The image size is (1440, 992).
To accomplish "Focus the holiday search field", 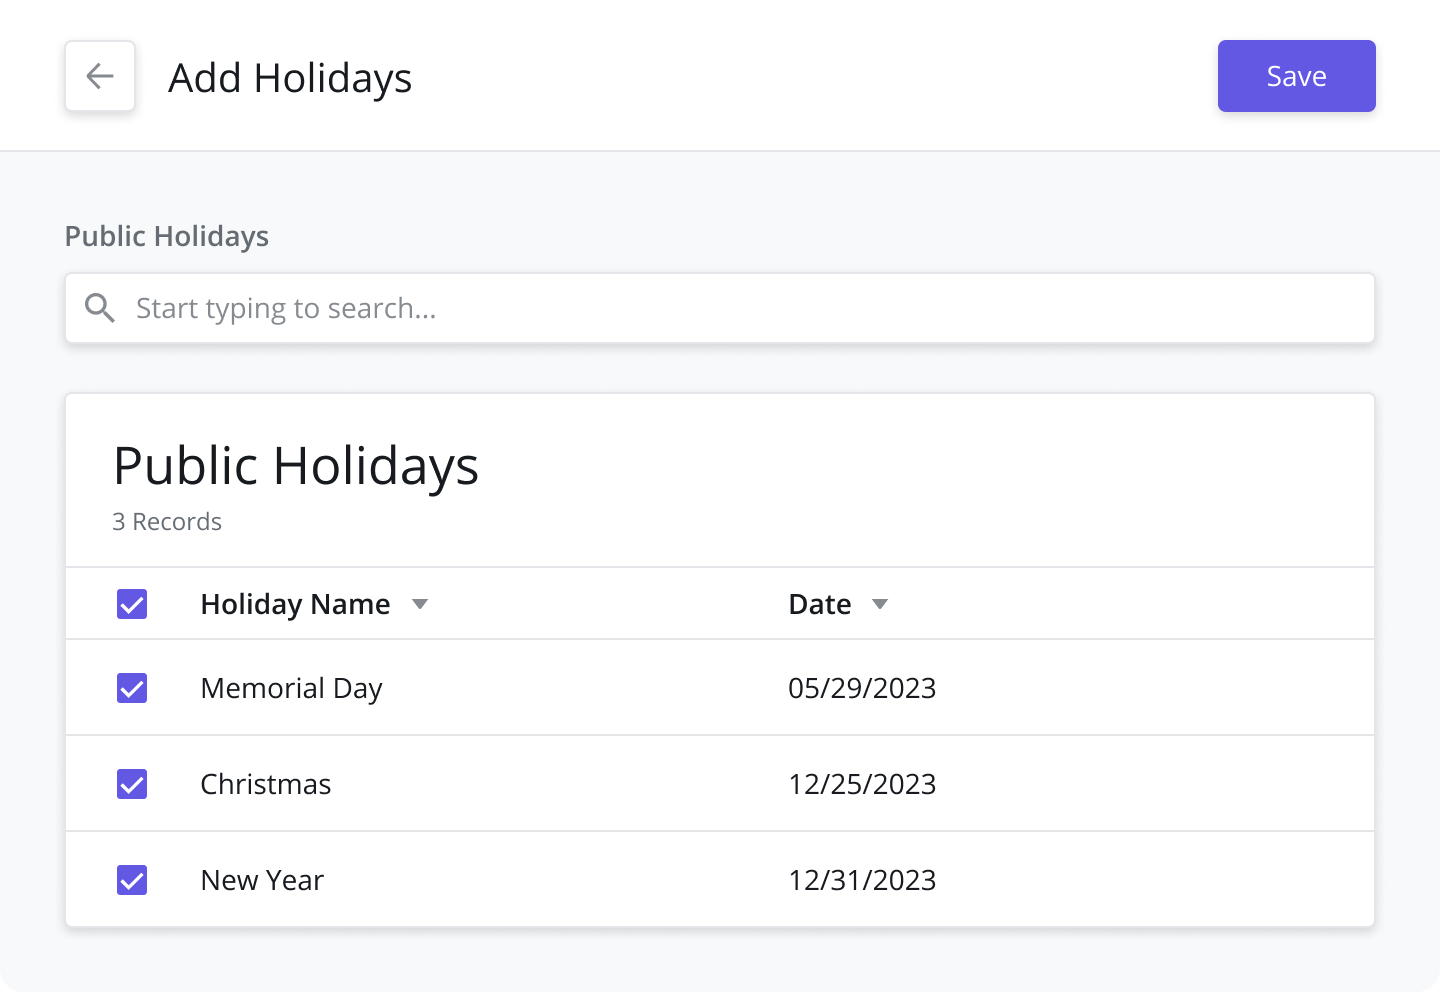I will tap(720, 308).
